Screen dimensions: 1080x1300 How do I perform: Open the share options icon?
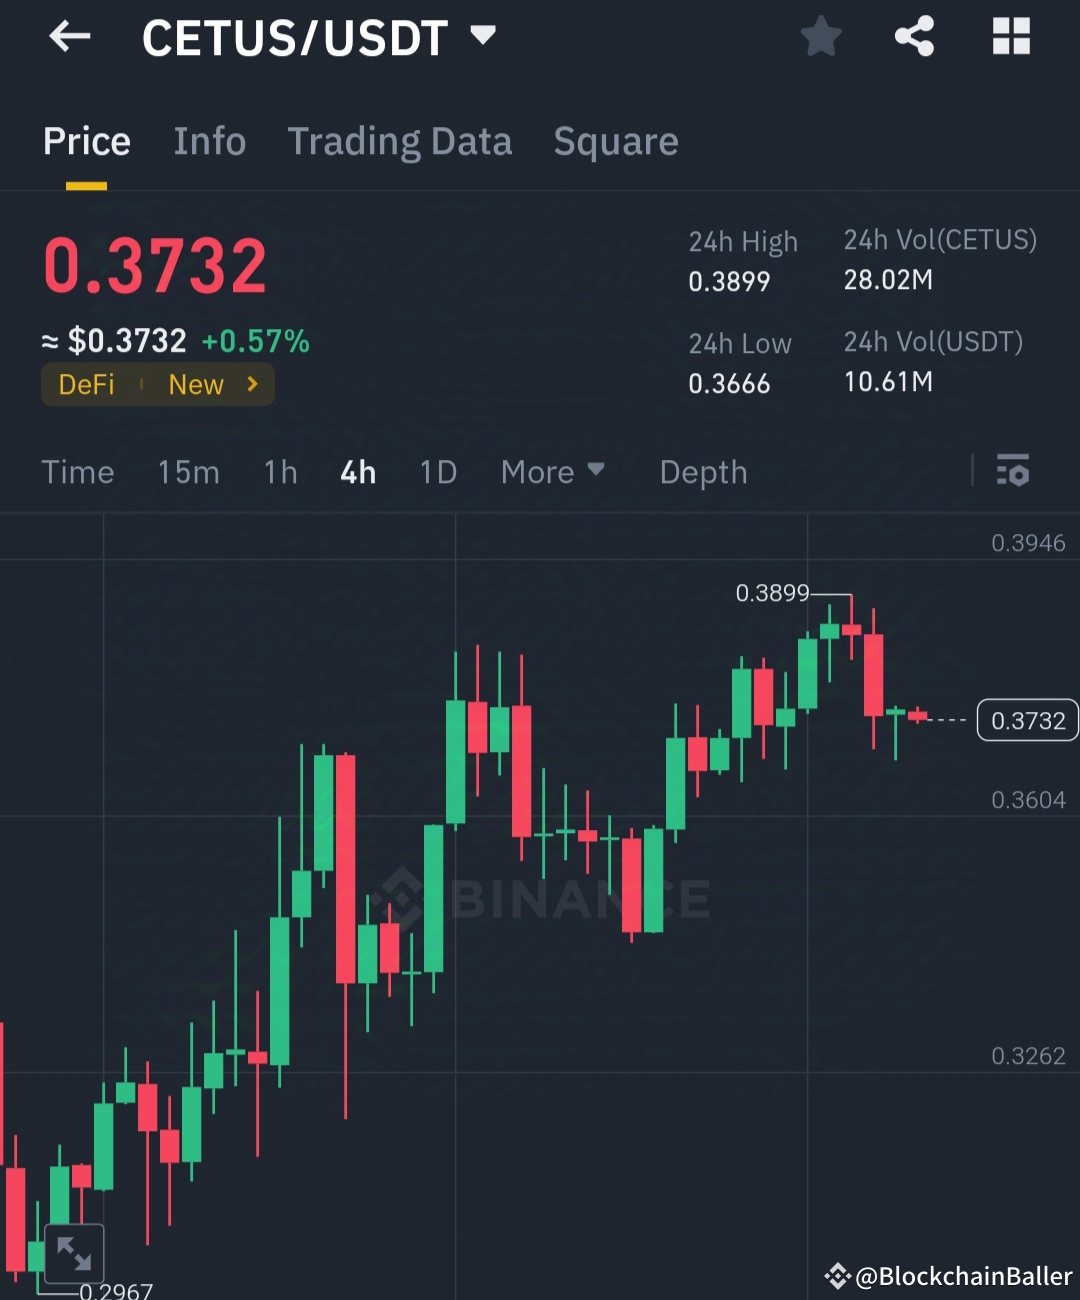coord(914,36)
